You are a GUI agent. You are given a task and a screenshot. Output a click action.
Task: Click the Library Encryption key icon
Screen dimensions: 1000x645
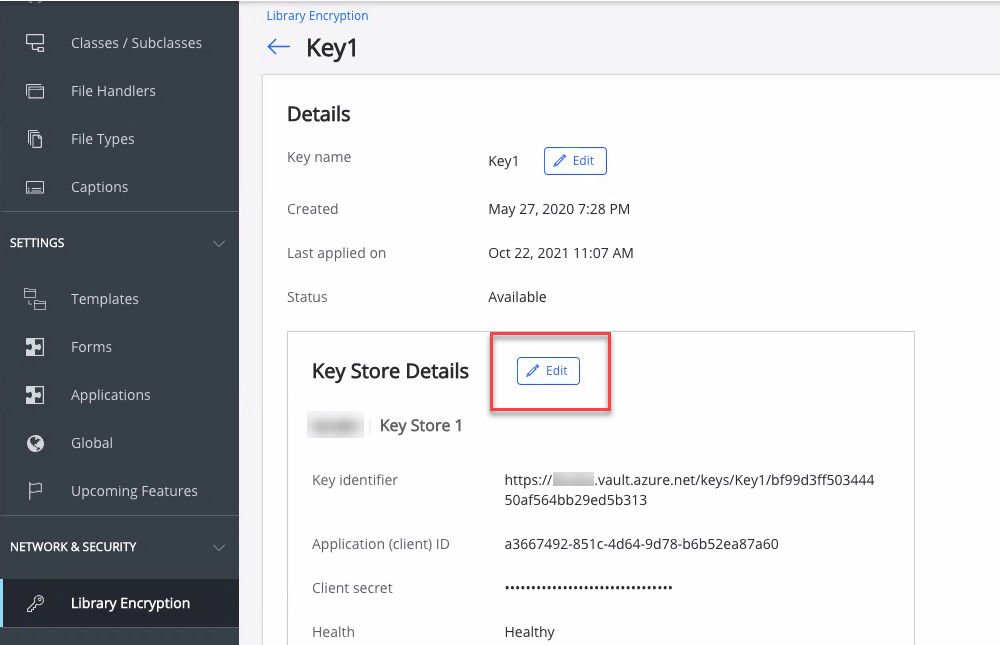[35, 603]
